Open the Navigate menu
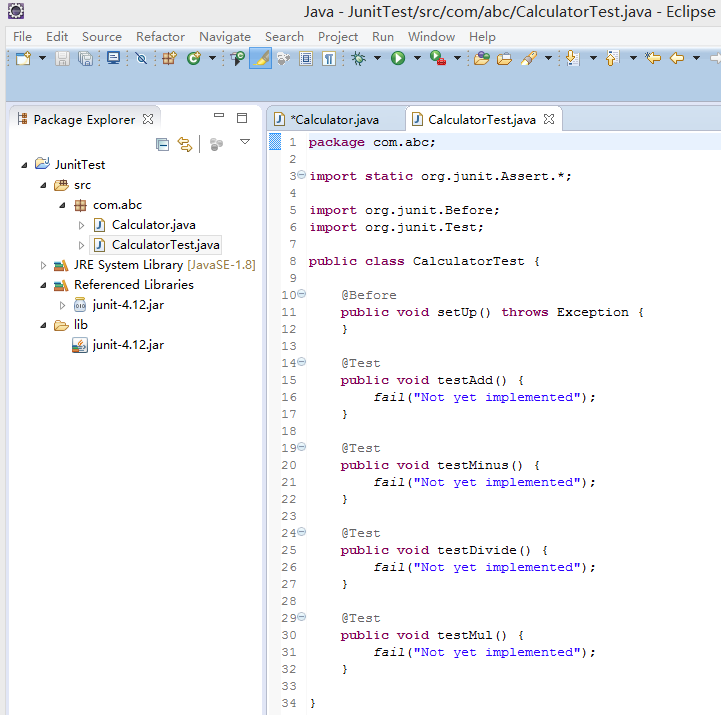The height and width of the screenshot is (715, 721). pos(225,36)
